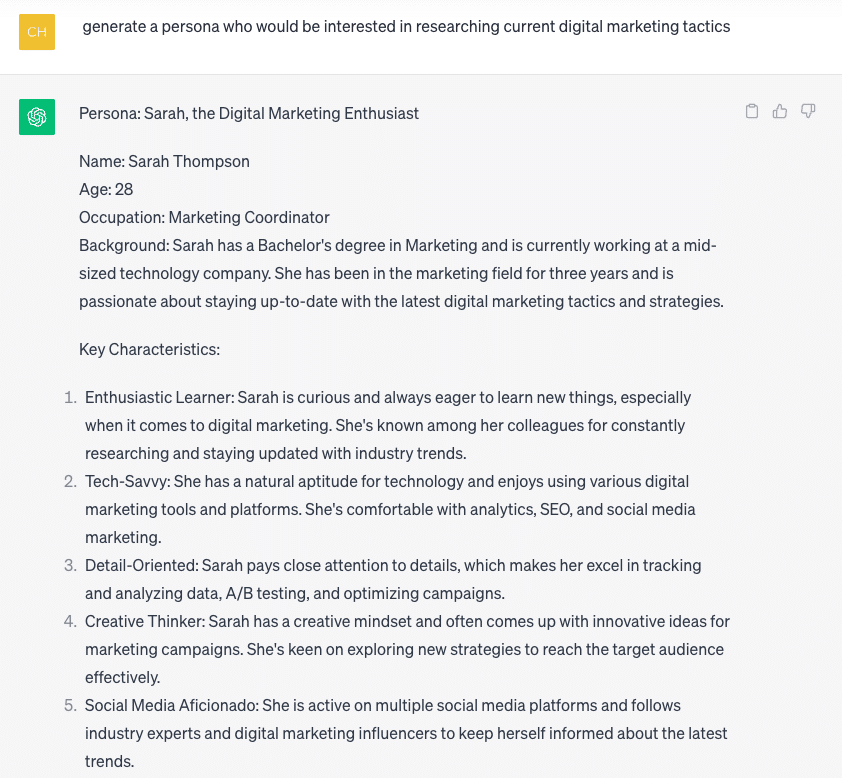This screenshot has width=842, height=778.
Task: Click the Background paragraph's first line
Action: [x=397, y=245]
